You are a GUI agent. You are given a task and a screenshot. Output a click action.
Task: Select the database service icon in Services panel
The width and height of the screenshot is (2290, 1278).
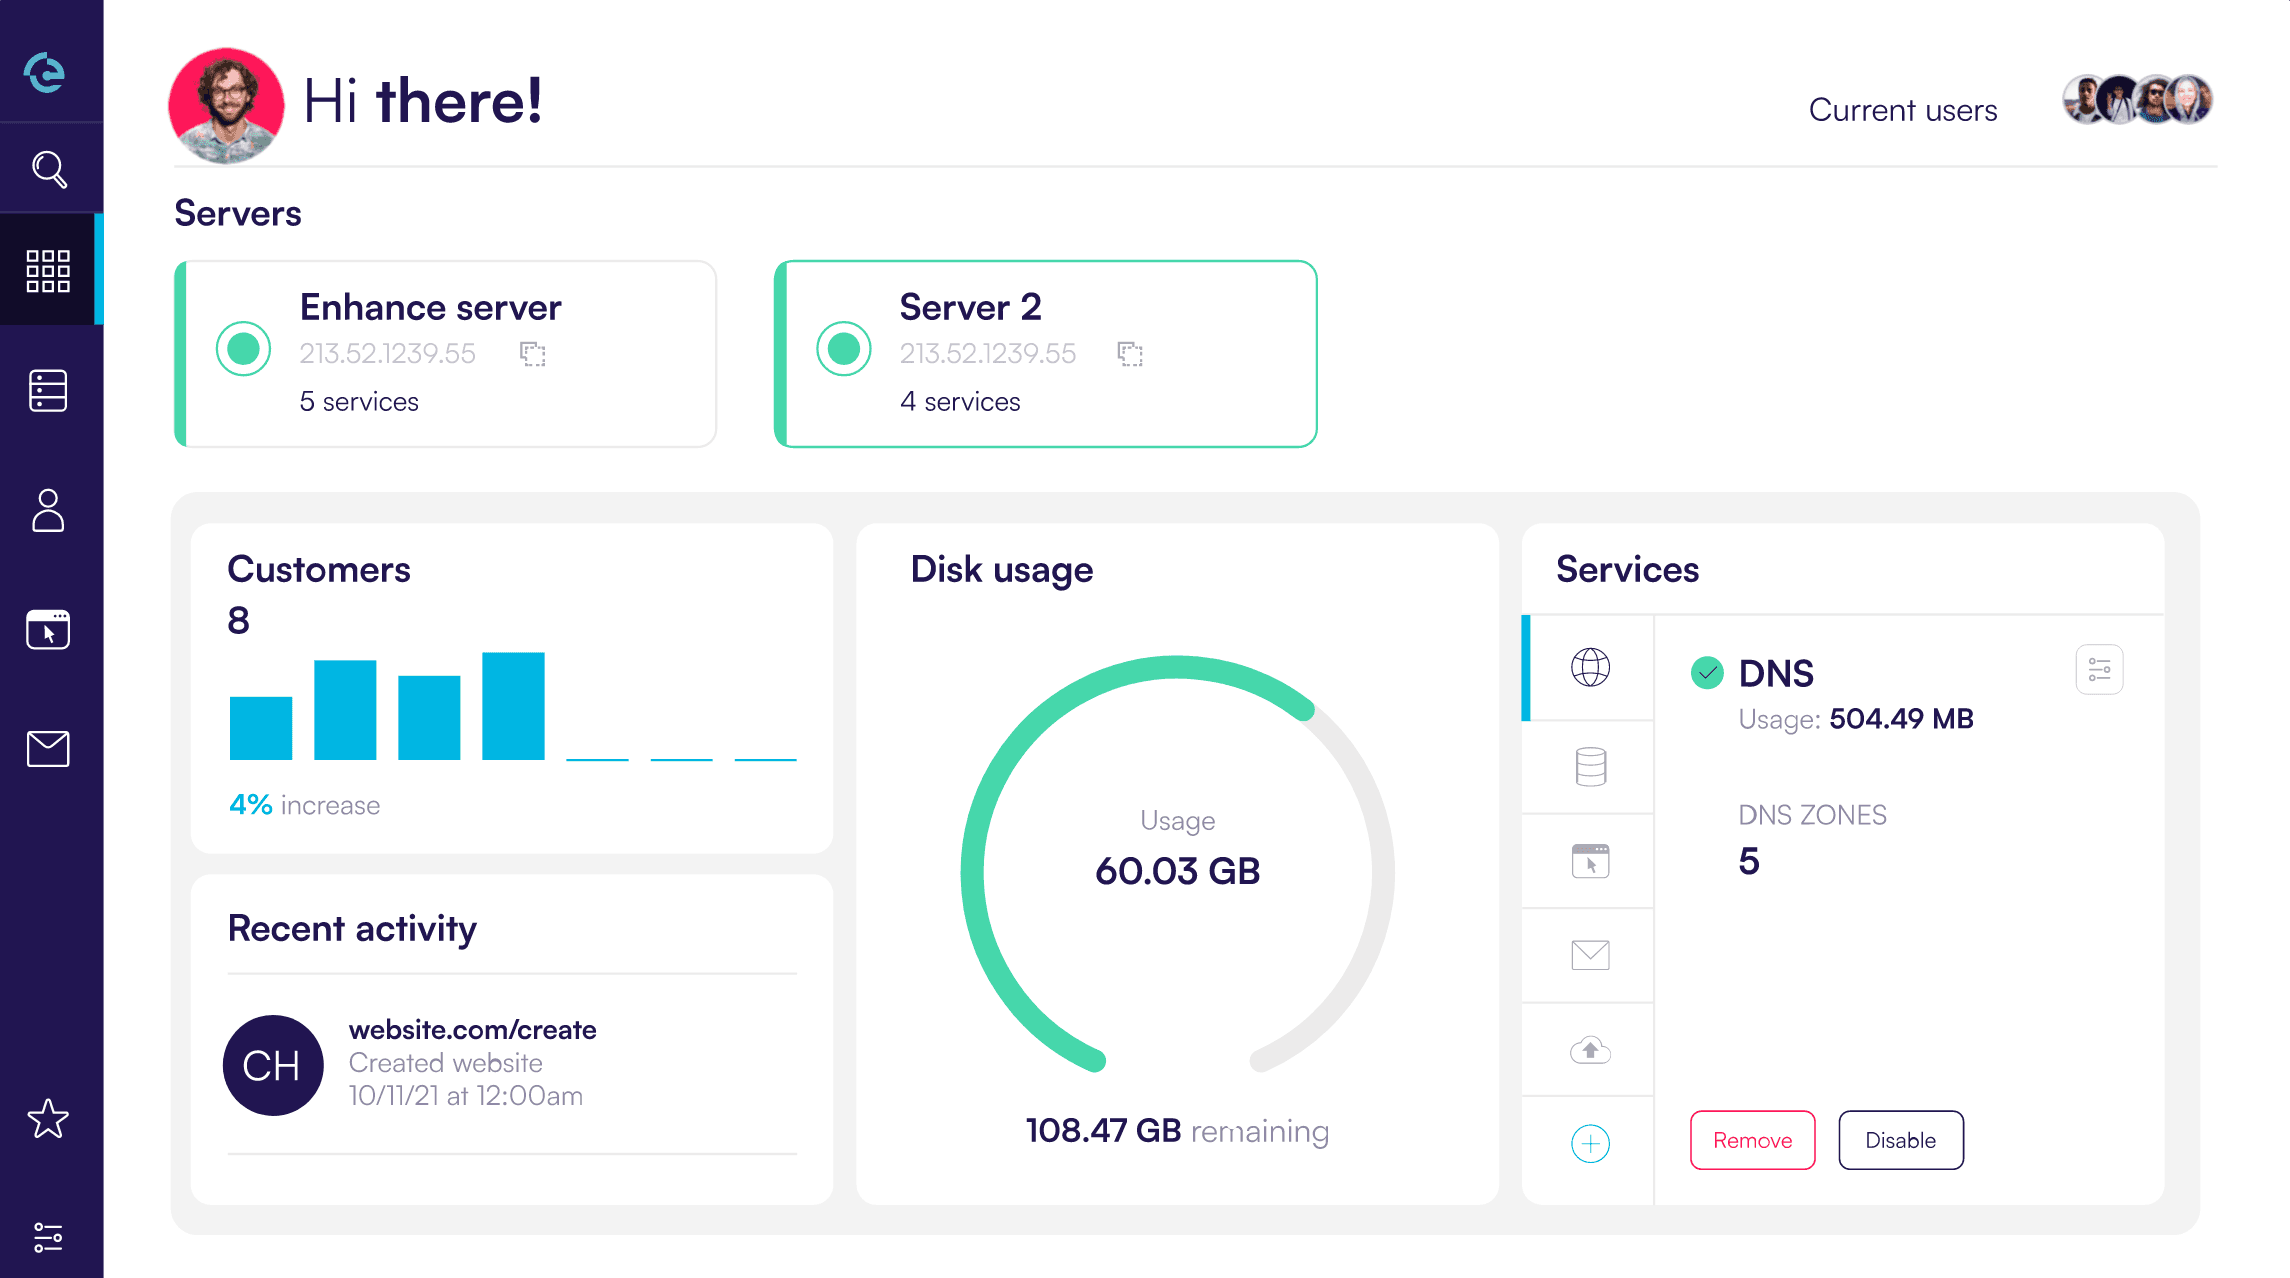(1588, 766)
